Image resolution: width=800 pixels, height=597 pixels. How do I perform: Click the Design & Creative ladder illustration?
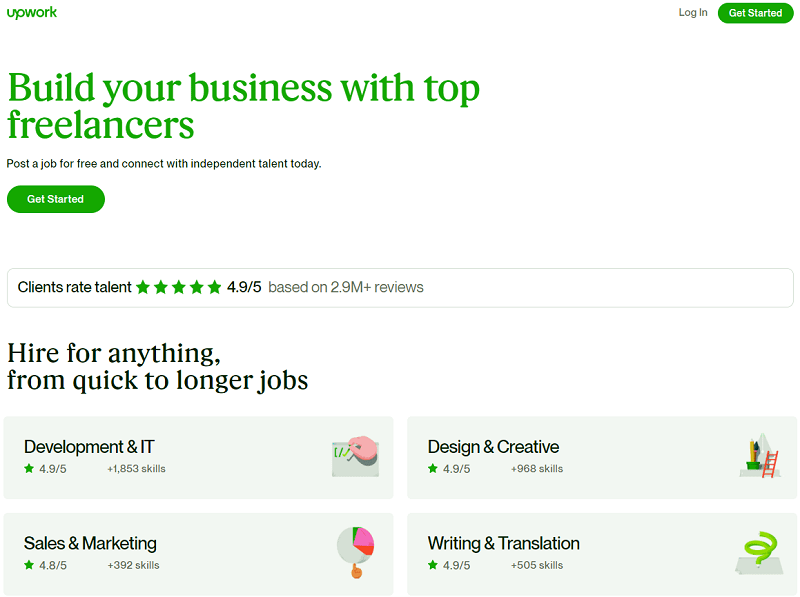click(x=760, y=456)
